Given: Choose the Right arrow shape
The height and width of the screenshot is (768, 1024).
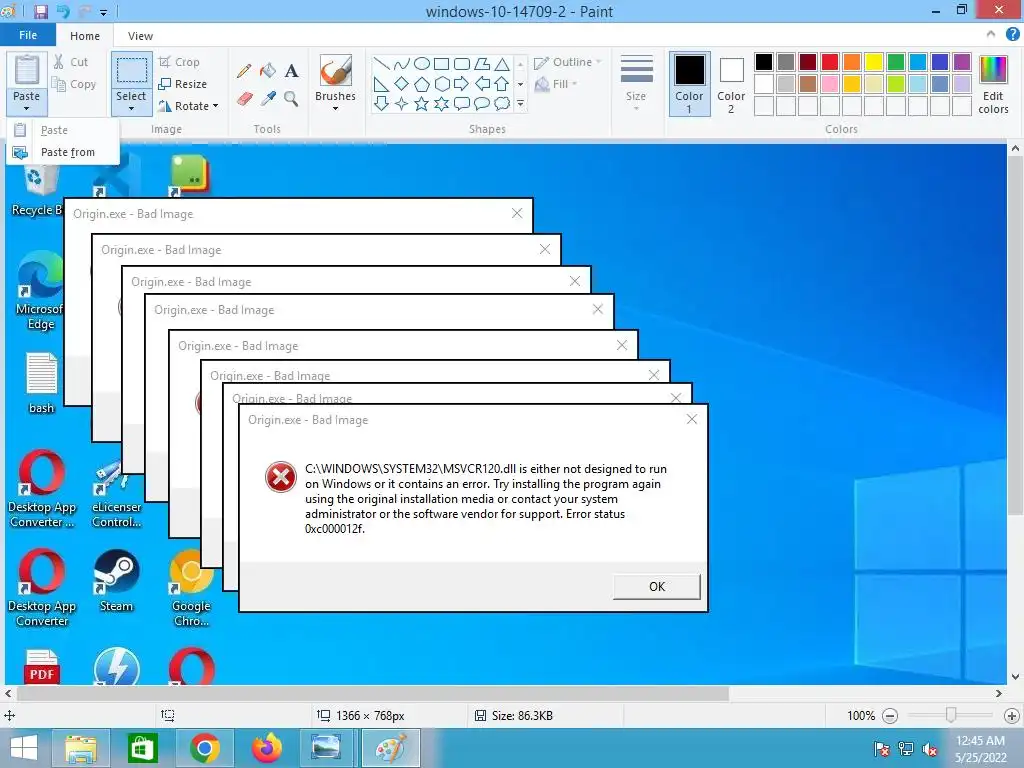Looking at the screenshot, I should 462,83.
